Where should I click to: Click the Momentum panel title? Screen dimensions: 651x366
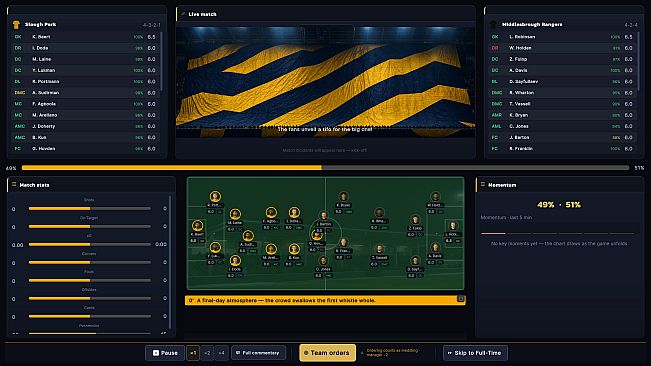click(x=502, y=185)
